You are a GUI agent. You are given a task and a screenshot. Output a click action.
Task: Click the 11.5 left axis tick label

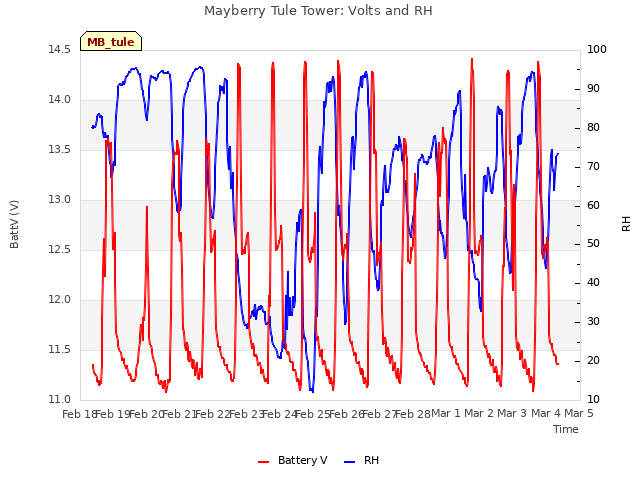click(60, 350)
